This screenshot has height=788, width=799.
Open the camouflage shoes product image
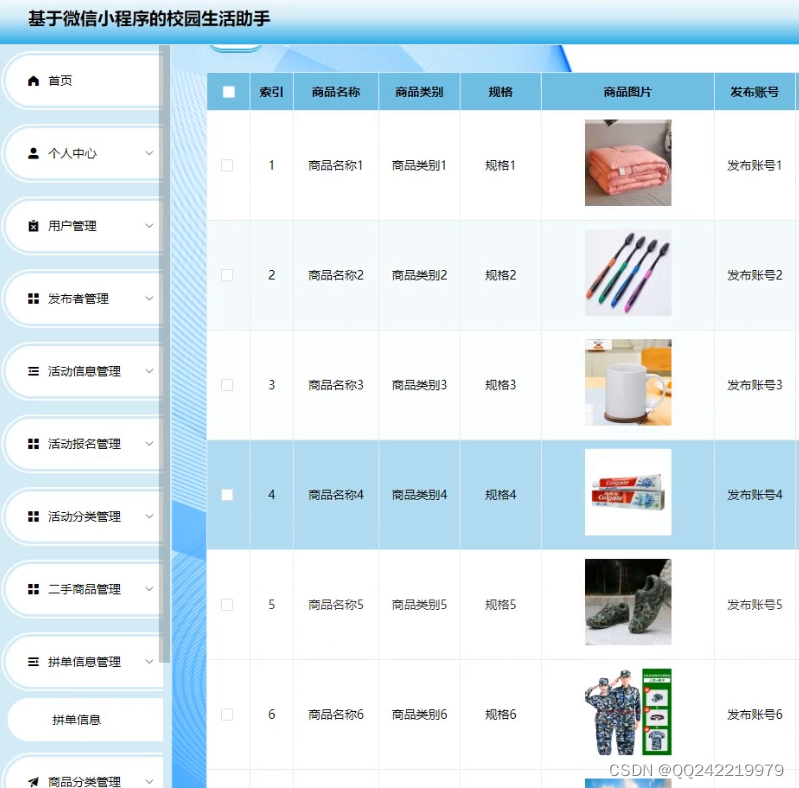pos(628,602)
